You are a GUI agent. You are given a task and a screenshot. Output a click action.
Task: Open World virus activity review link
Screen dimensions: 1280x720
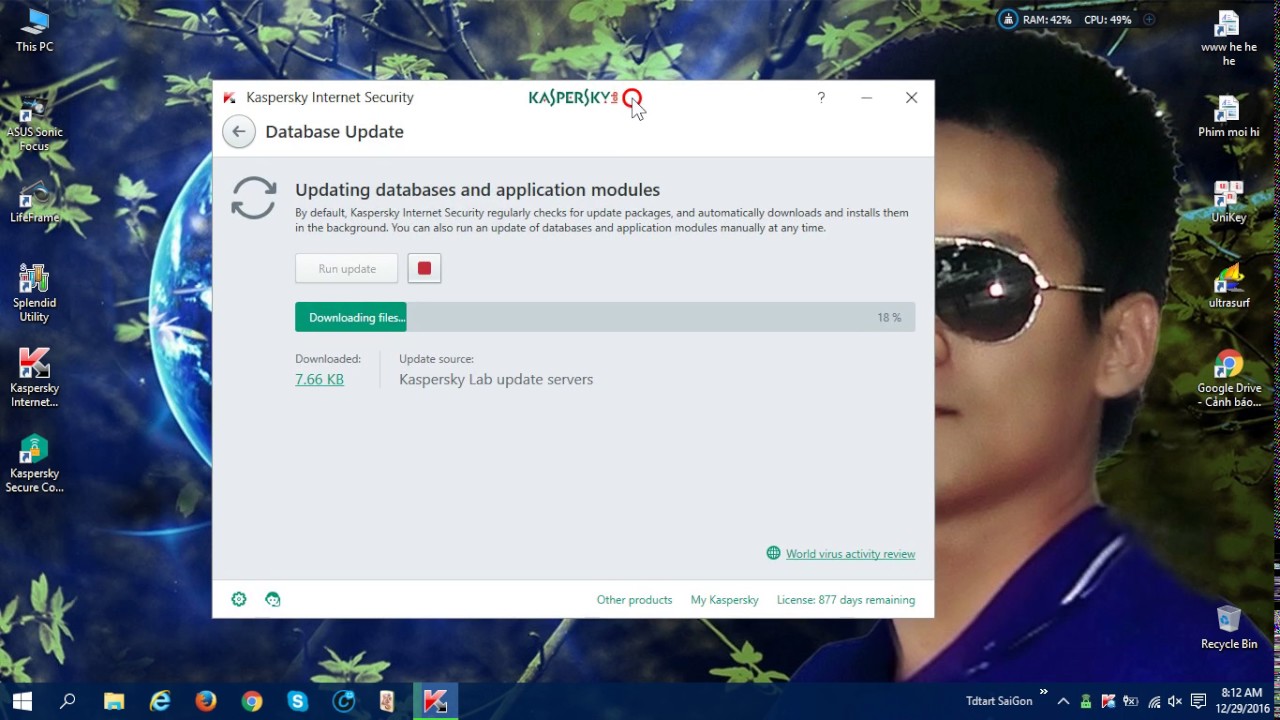850,554
